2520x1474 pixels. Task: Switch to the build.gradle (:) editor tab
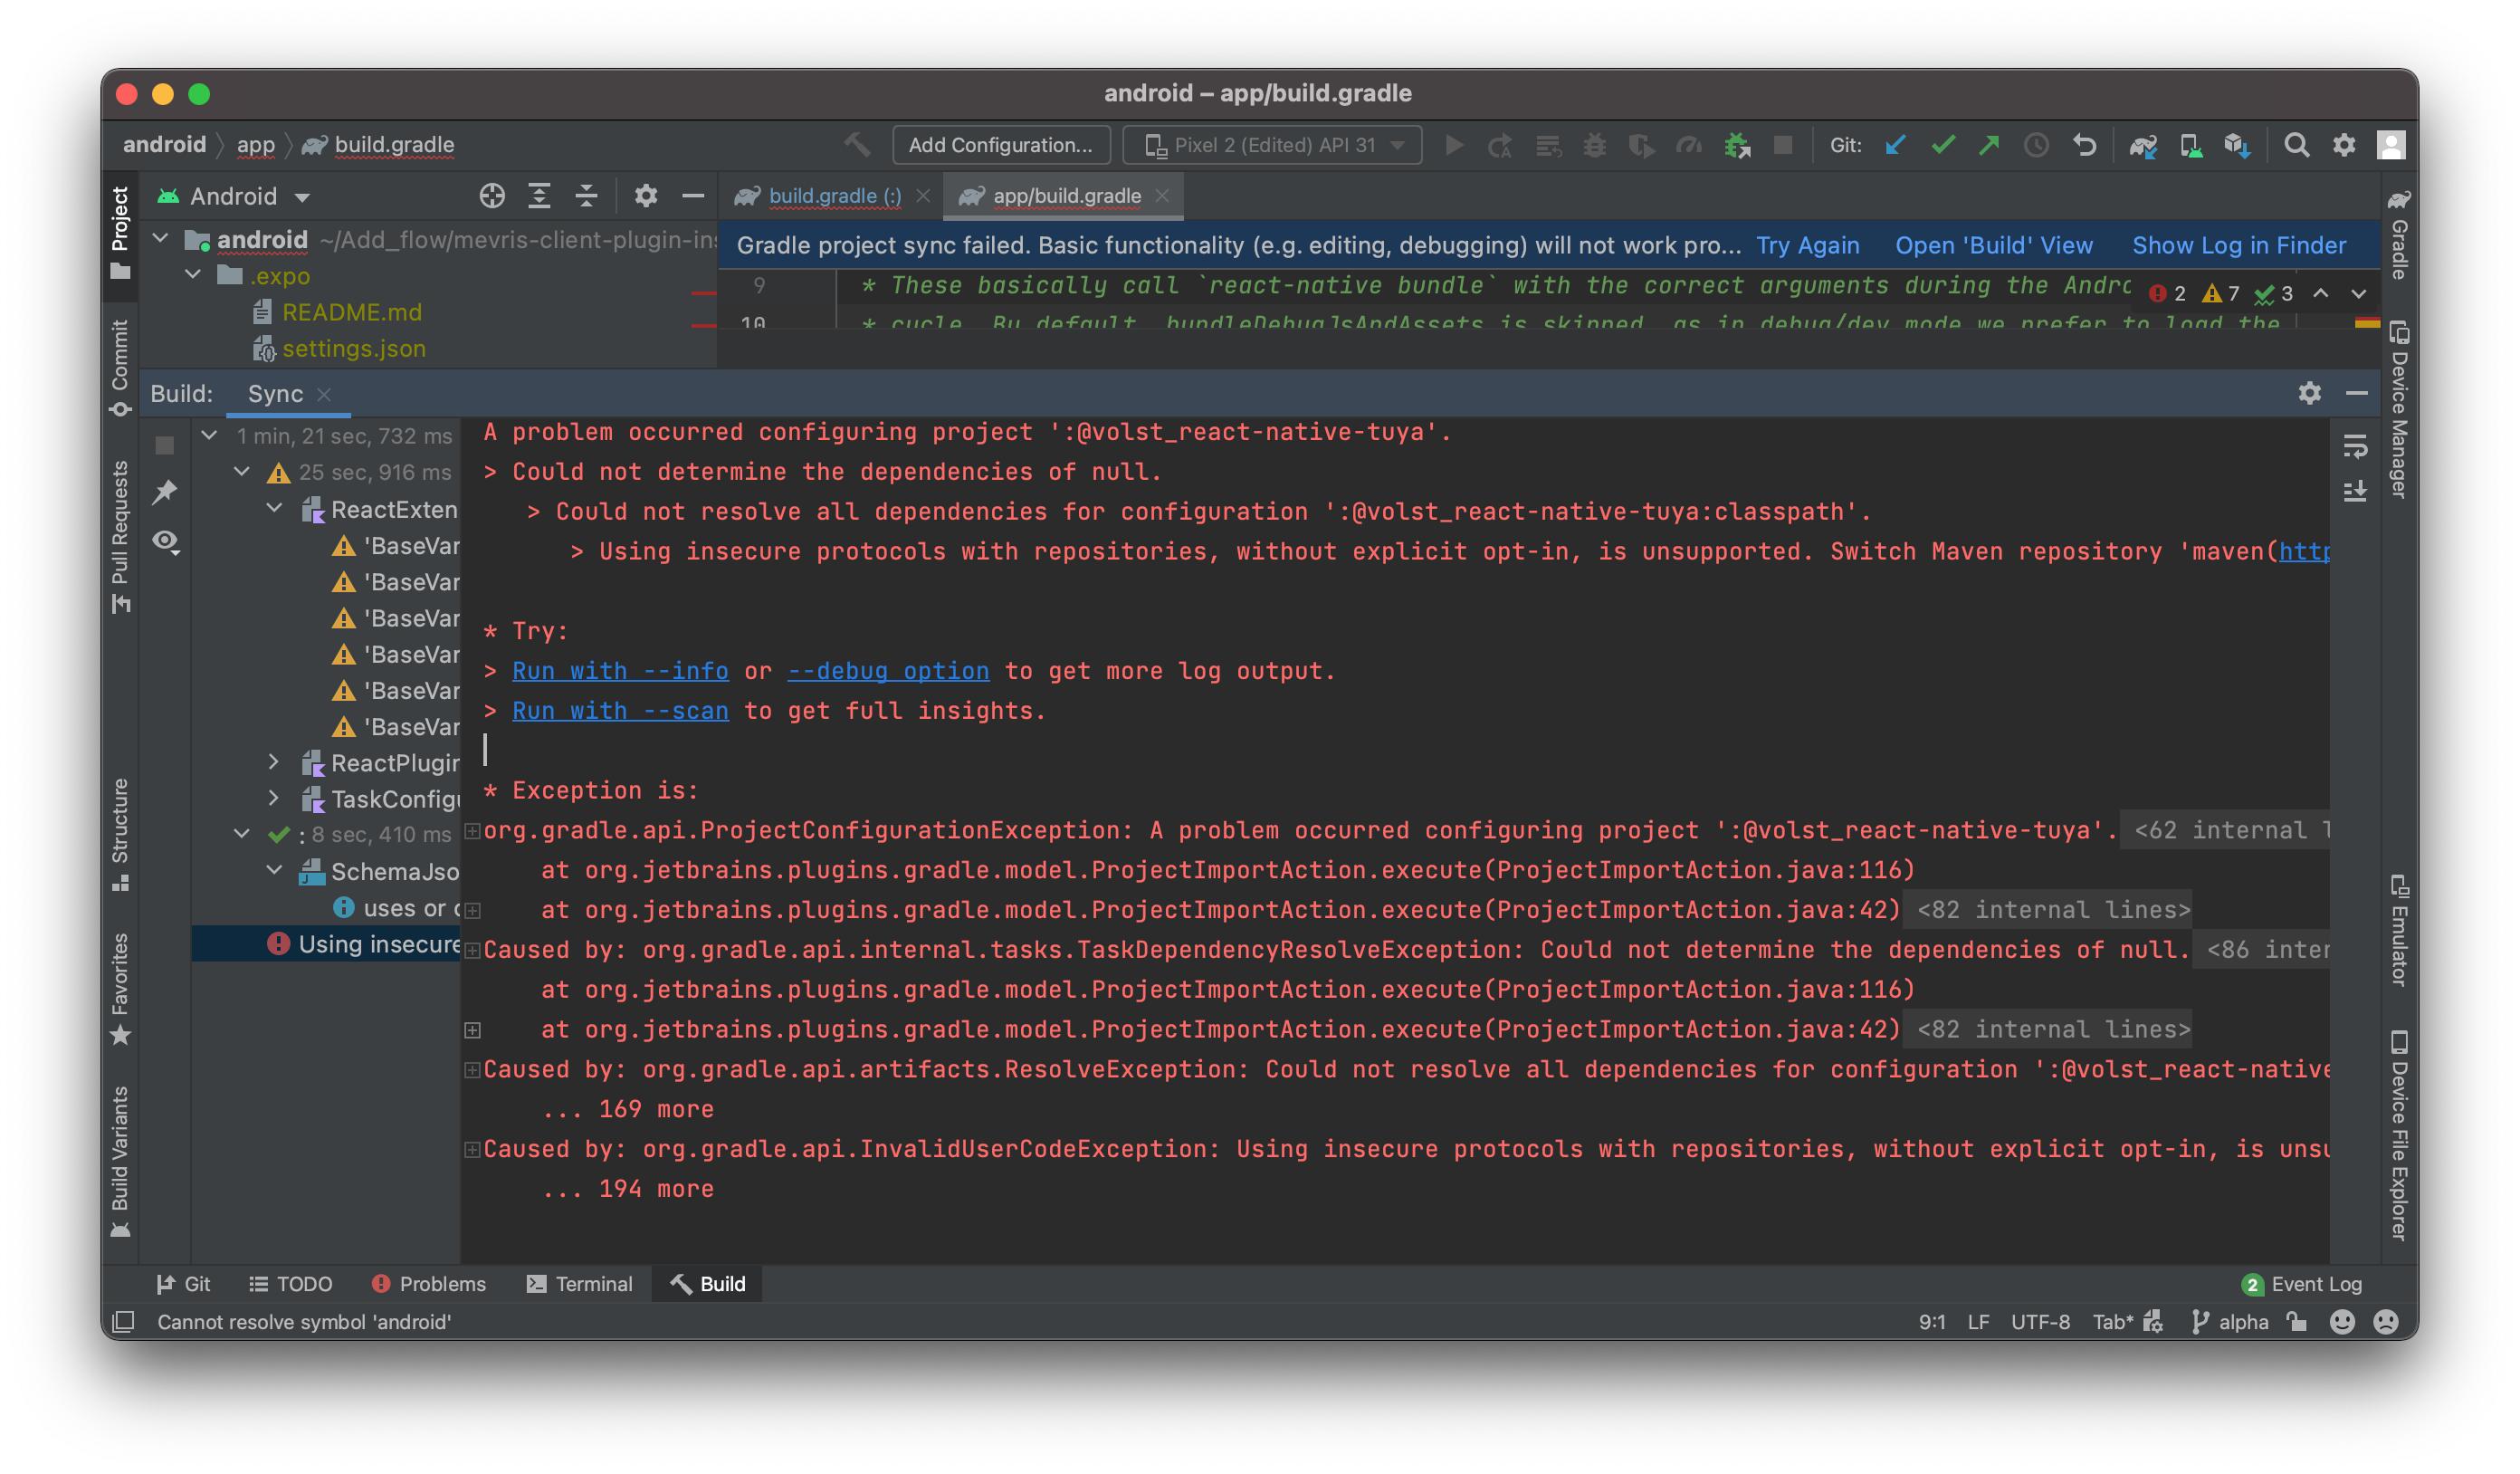(x=833, y=196)
